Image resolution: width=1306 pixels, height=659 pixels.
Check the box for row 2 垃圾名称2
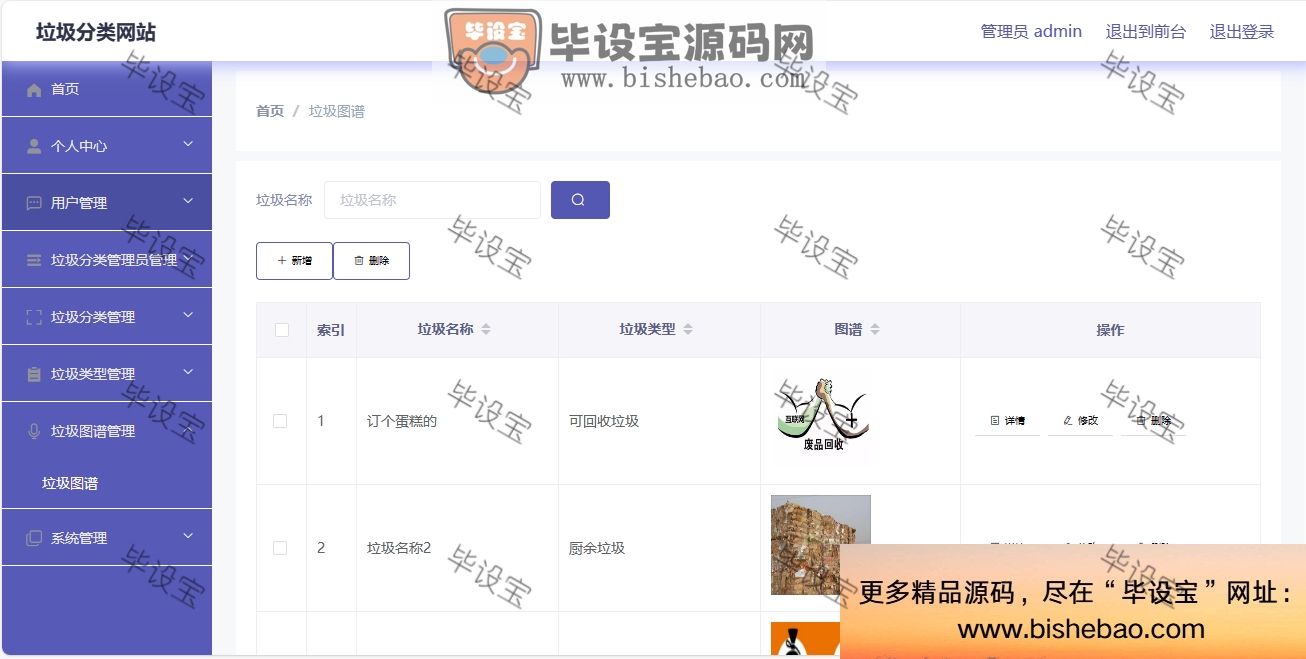point(280,548)
